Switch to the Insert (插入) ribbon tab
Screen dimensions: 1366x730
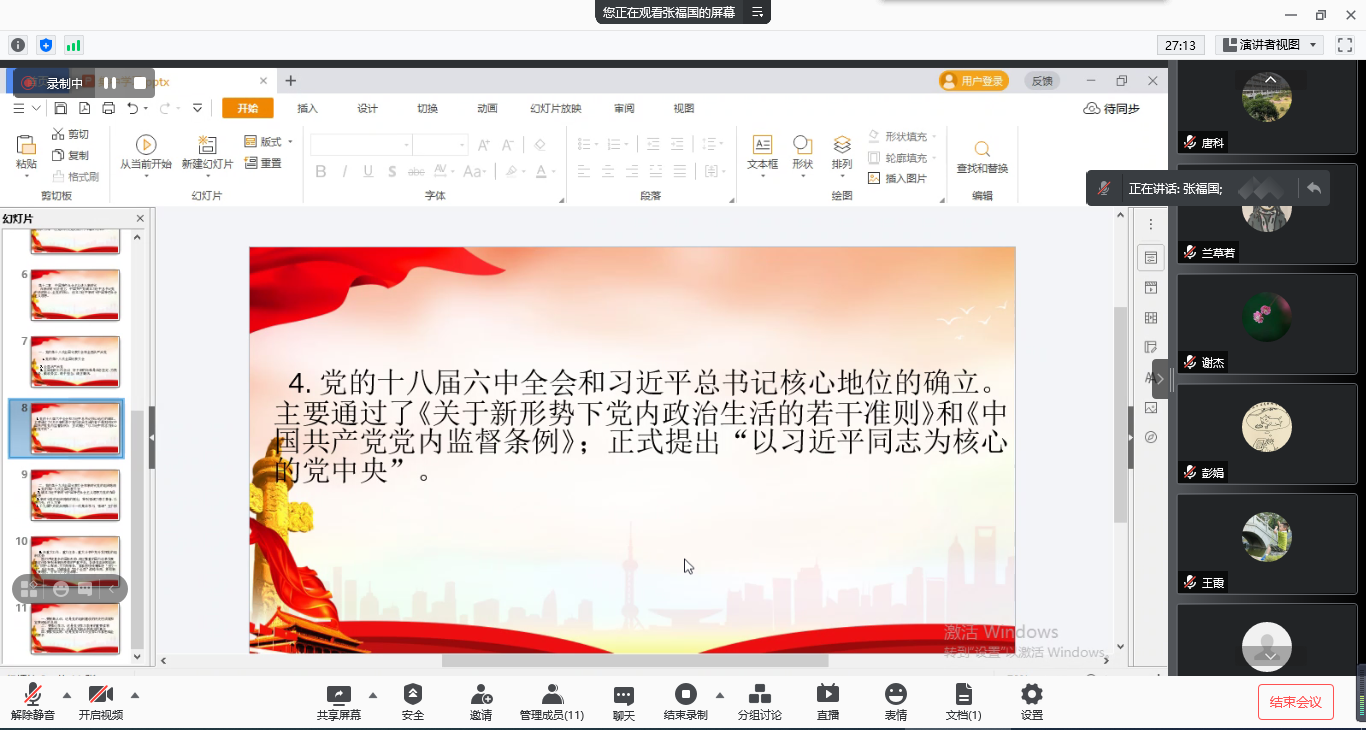(307, 109)
